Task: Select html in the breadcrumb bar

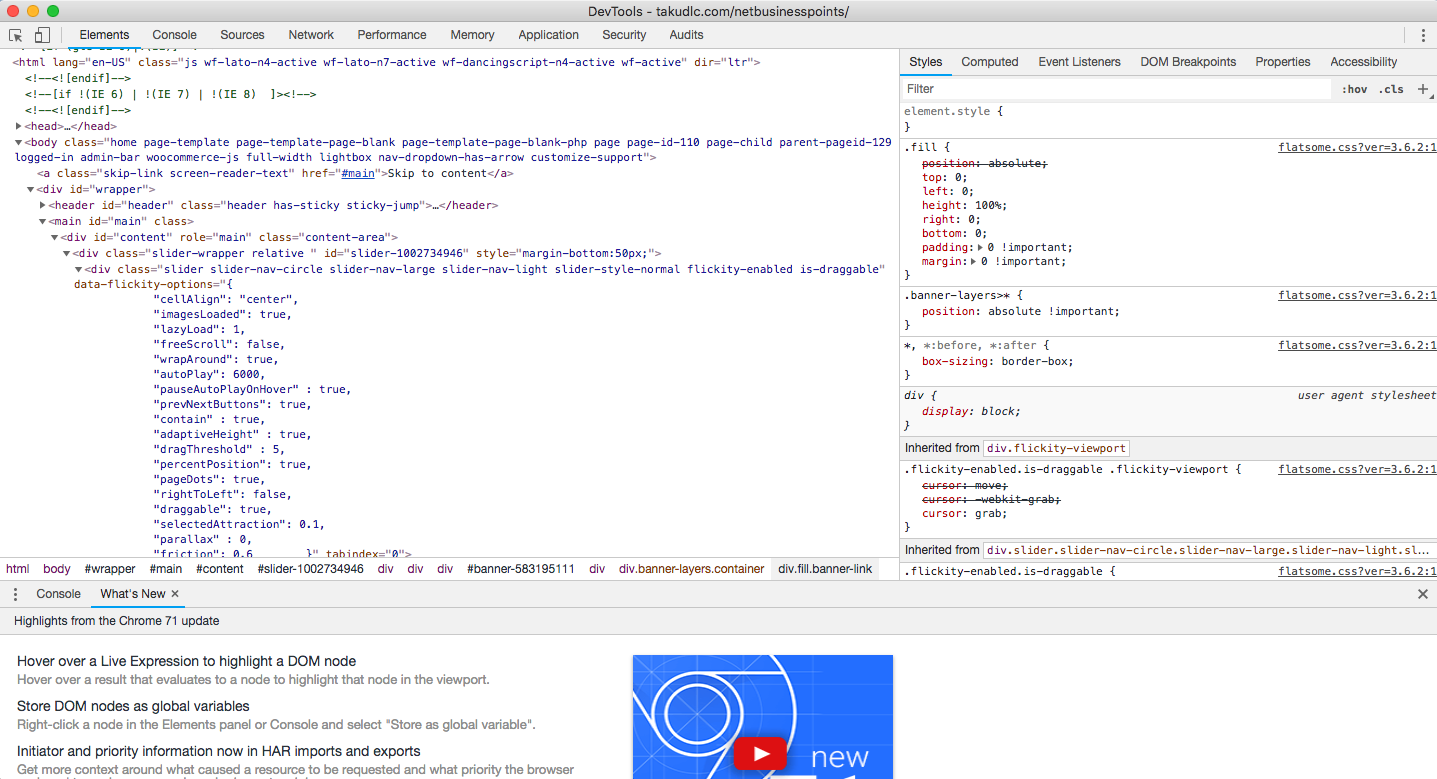Action: tap(17, 569)
